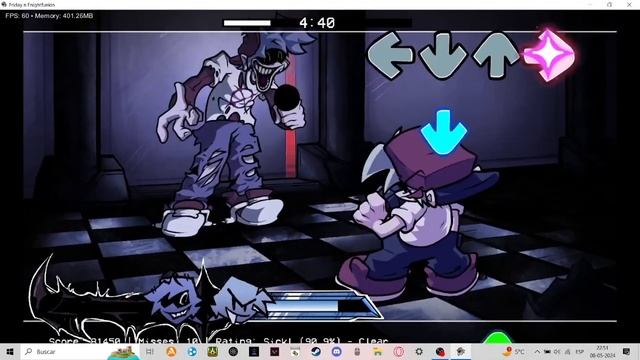The height and width of the screenshot is (360, 640).
Task: Click the FPS and Memory counter
Action: click(x=49, y=16)
